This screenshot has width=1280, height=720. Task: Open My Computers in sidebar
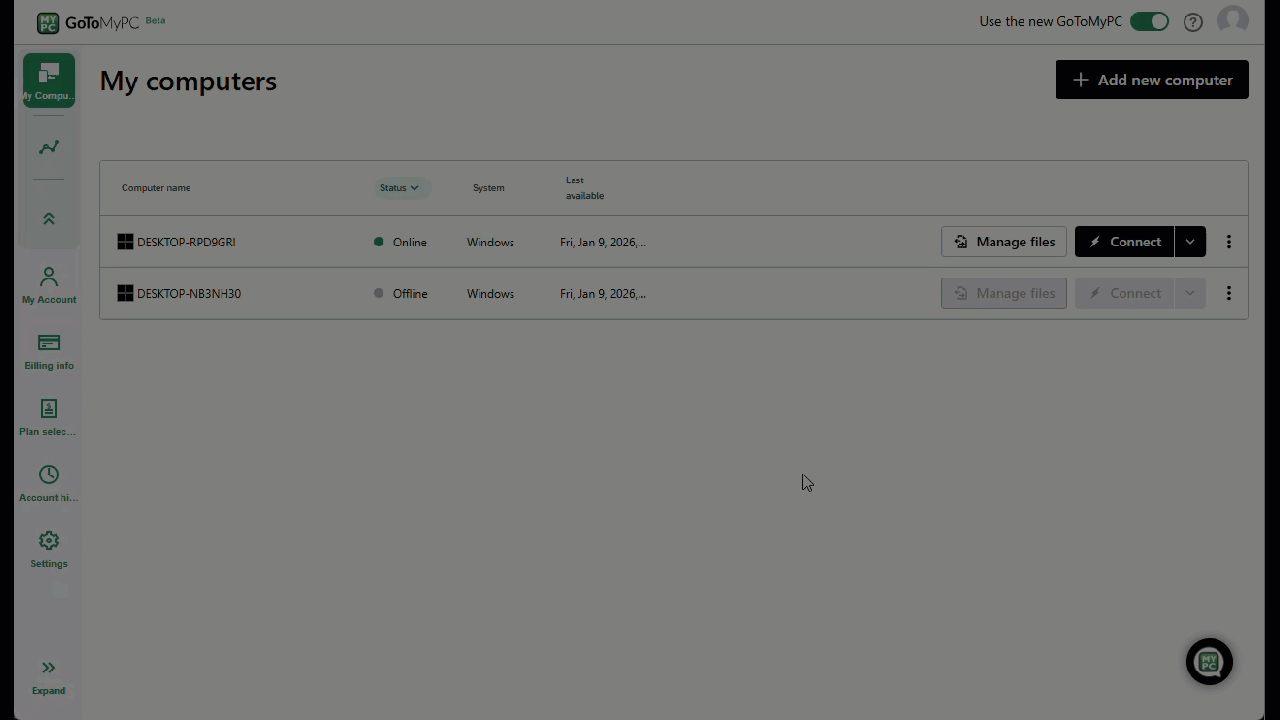pos(49,80)
